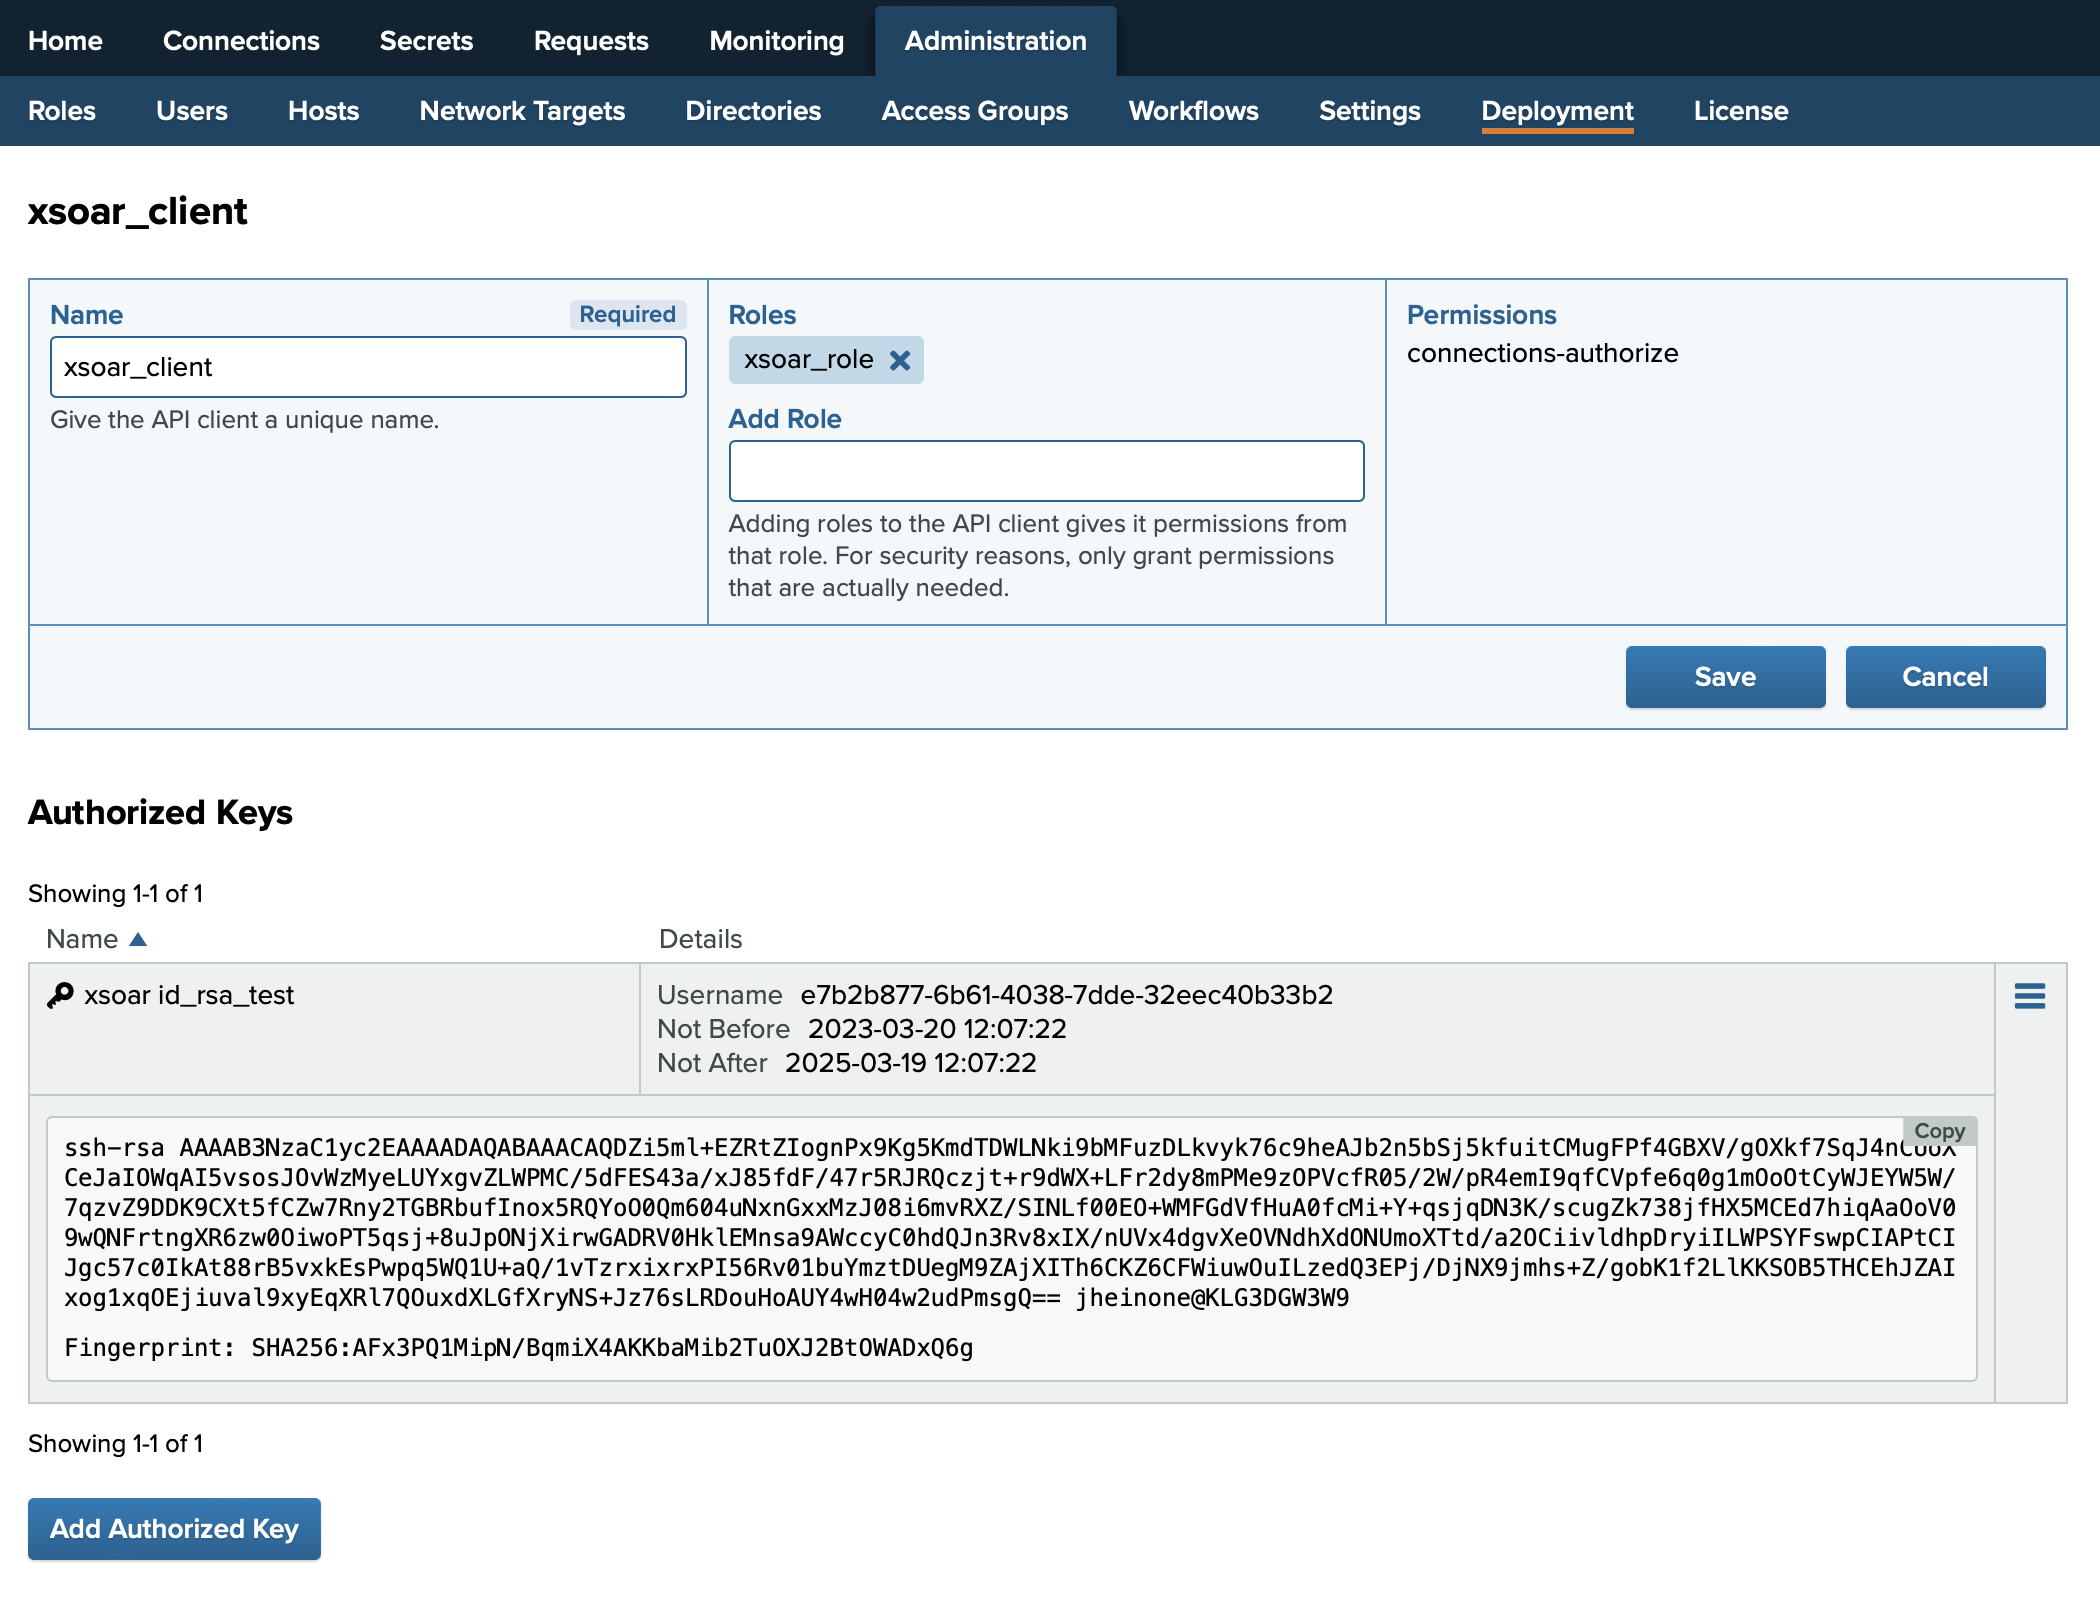Click Add Authorized Key button
The height and width of the screenshot is (1616, 2100).
pyautogui.click(x=174, y=1528)
